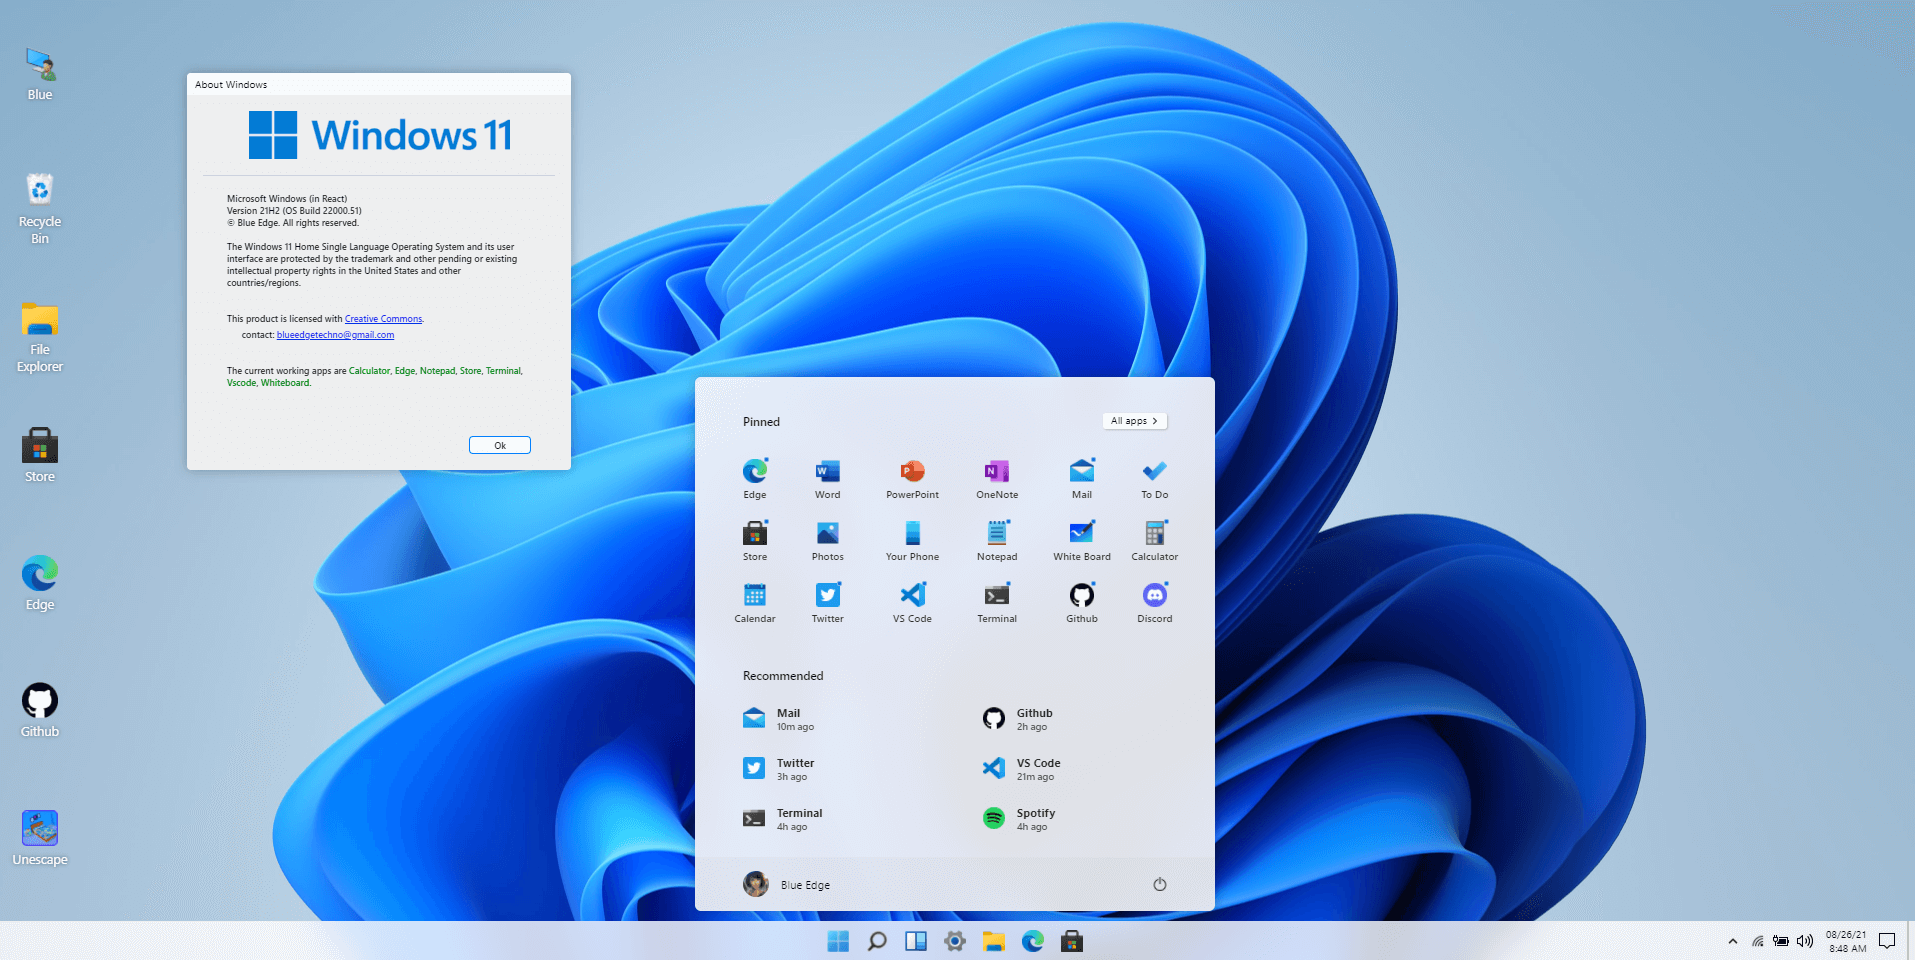Show hidden tray icons chevron

(x=1732, y=941)
